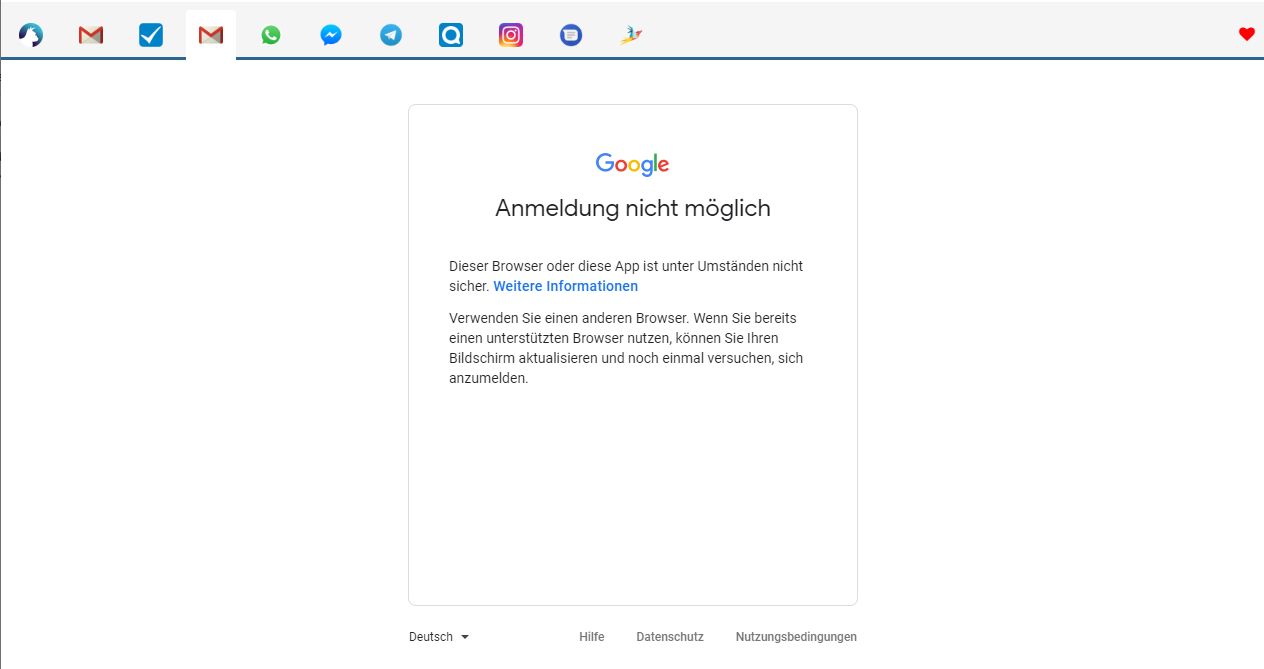Open the Hilfe link
Image resolution: width=1264 pixels, height=669 pixels.
pyautogui.click(x=592, y=637)
